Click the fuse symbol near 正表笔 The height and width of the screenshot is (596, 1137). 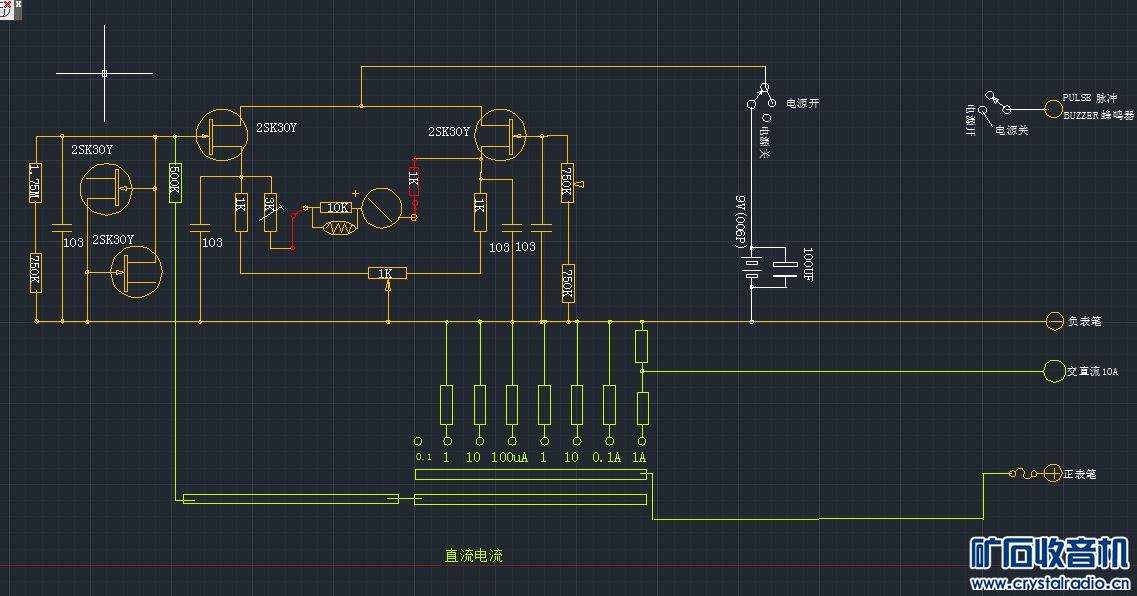click(1020, 474)
